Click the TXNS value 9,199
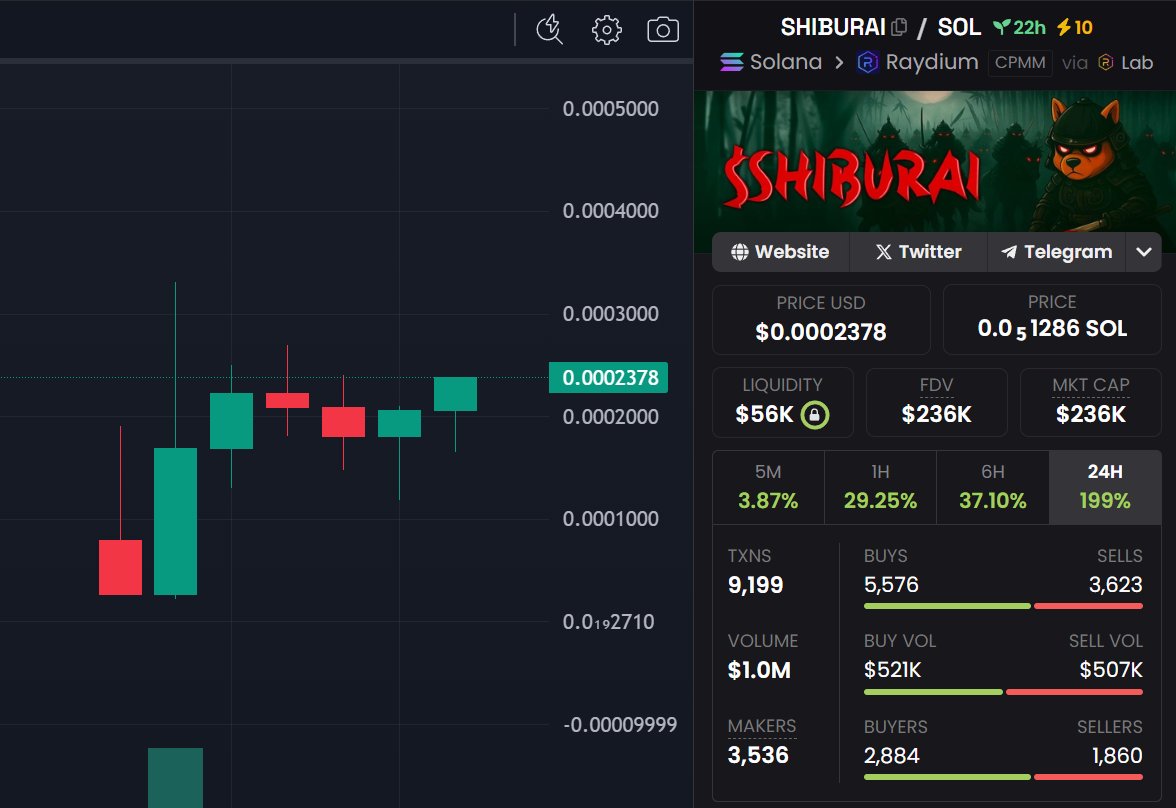The width and height of the screenshot is (1176, 808). [755, 585]
